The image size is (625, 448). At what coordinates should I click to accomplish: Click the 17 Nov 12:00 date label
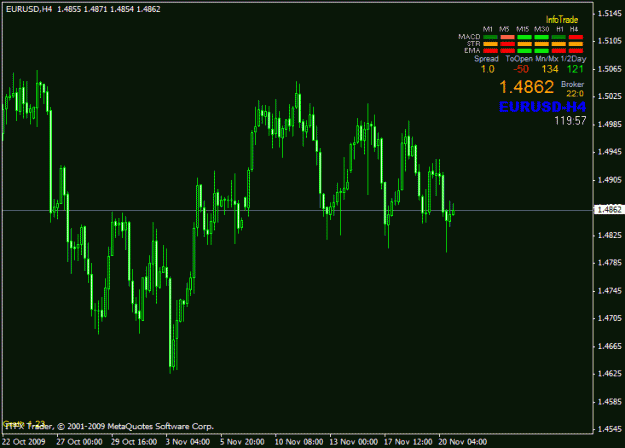(408, 442)
